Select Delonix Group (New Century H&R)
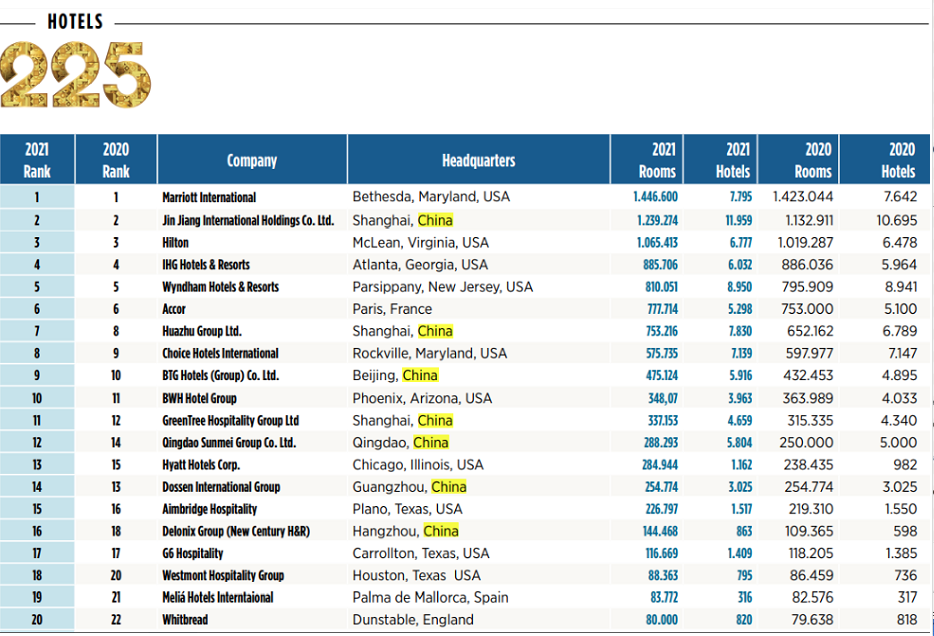The height and width of the screenshot is (636, 934). click(x=236, y=531)
